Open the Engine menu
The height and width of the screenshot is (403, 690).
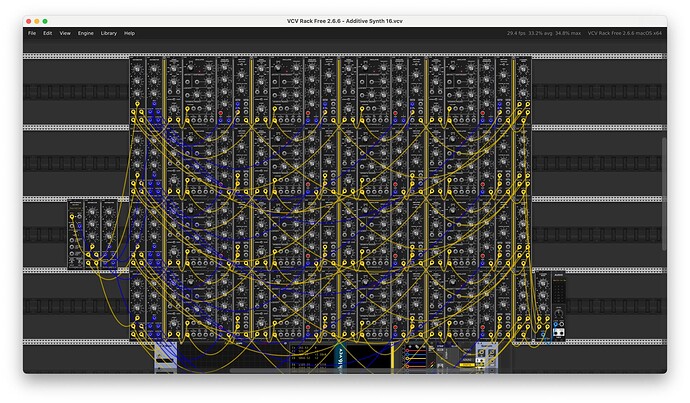pyautogui.click(x=85, y=33)
